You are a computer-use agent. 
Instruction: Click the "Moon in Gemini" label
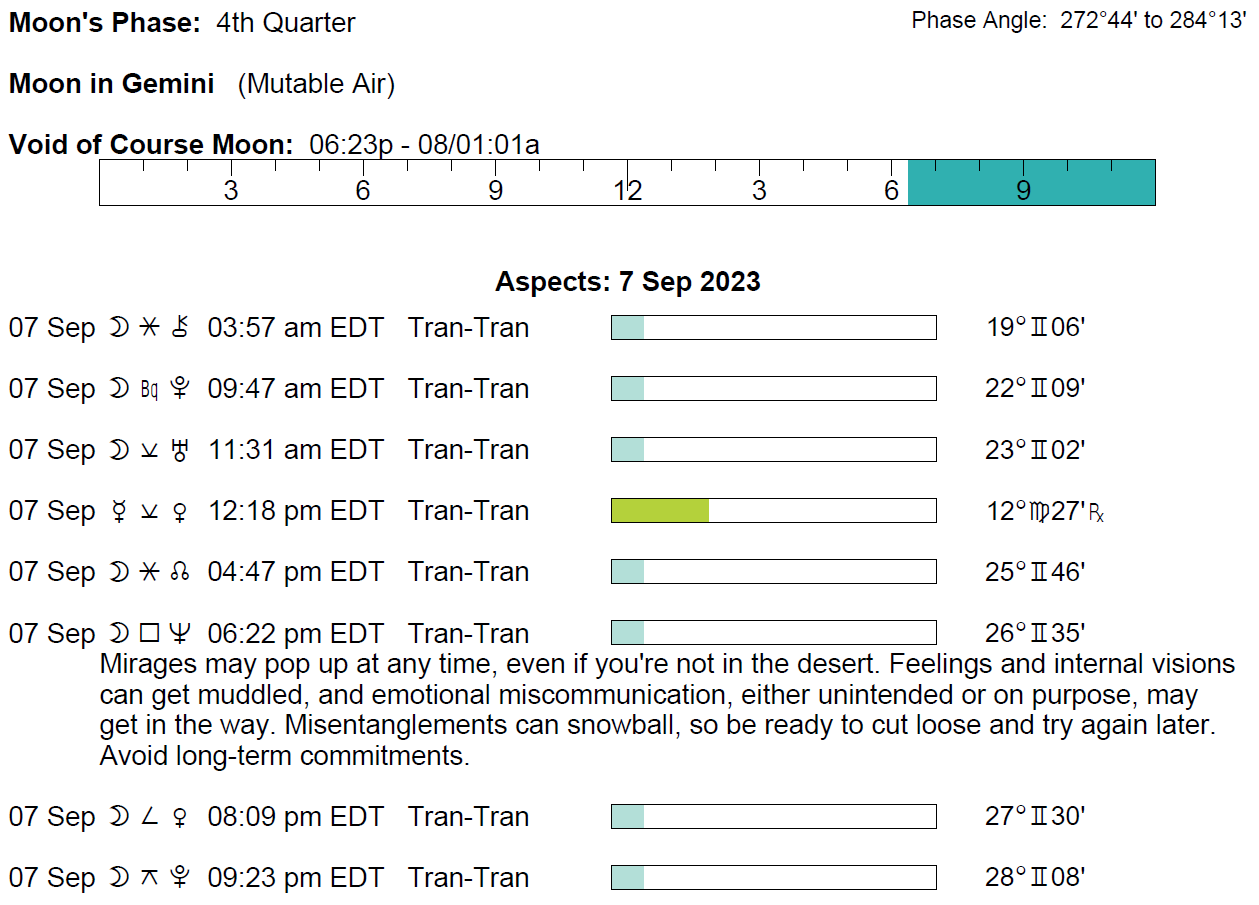(x=111, y=84)
